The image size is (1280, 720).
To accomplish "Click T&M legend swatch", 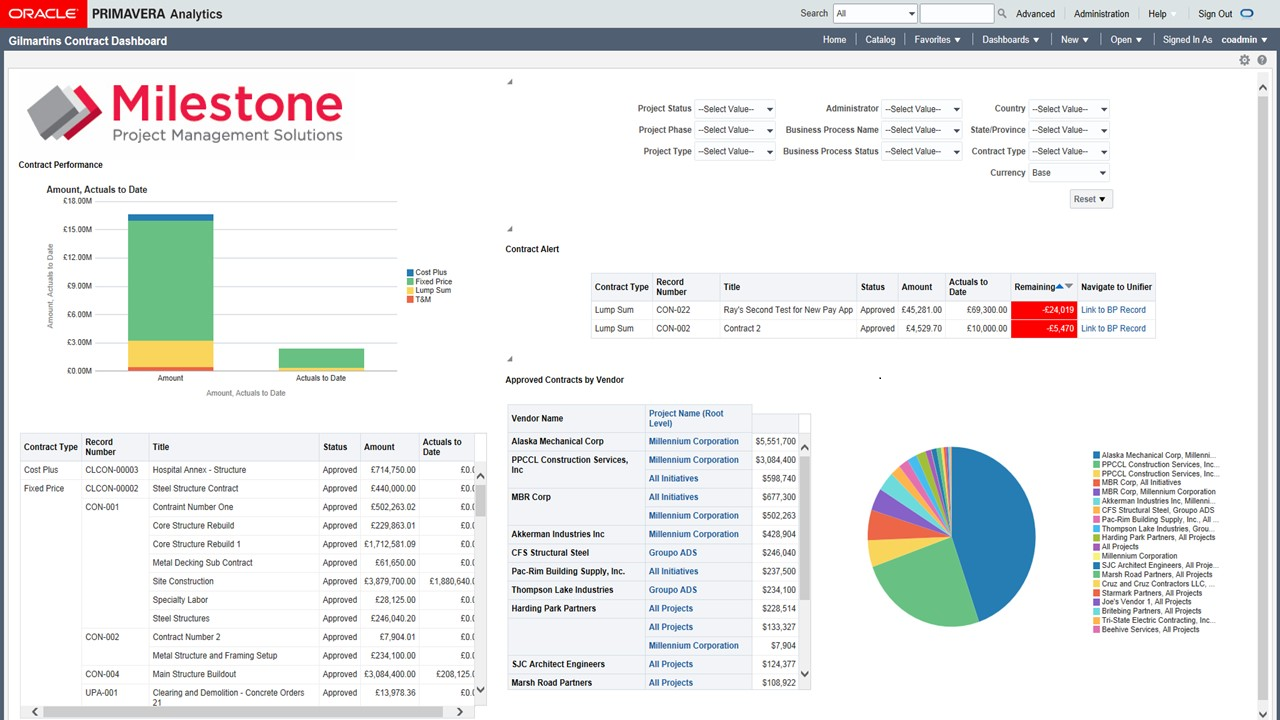I will [410, 300].
